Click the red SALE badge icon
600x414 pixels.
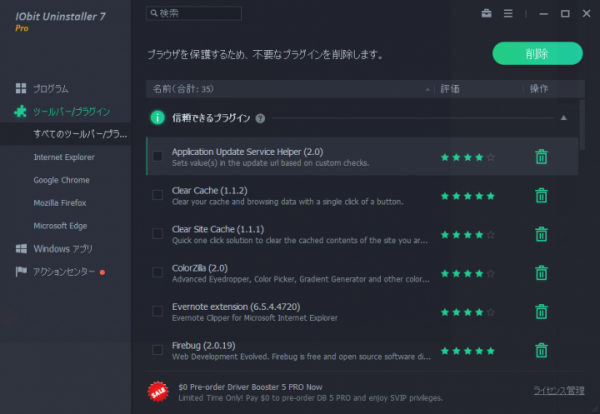[x=158, y=392]
